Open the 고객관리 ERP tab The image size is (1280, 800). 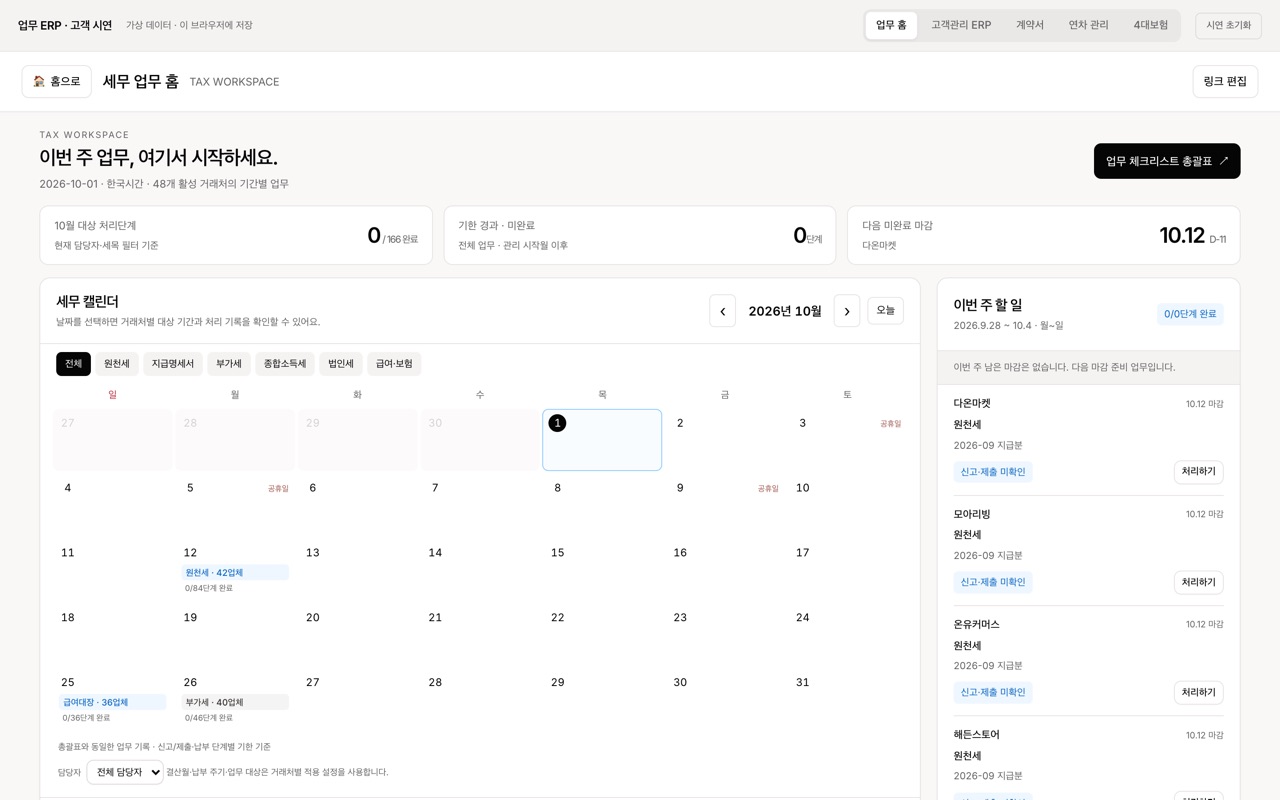[x=961, y=25]
